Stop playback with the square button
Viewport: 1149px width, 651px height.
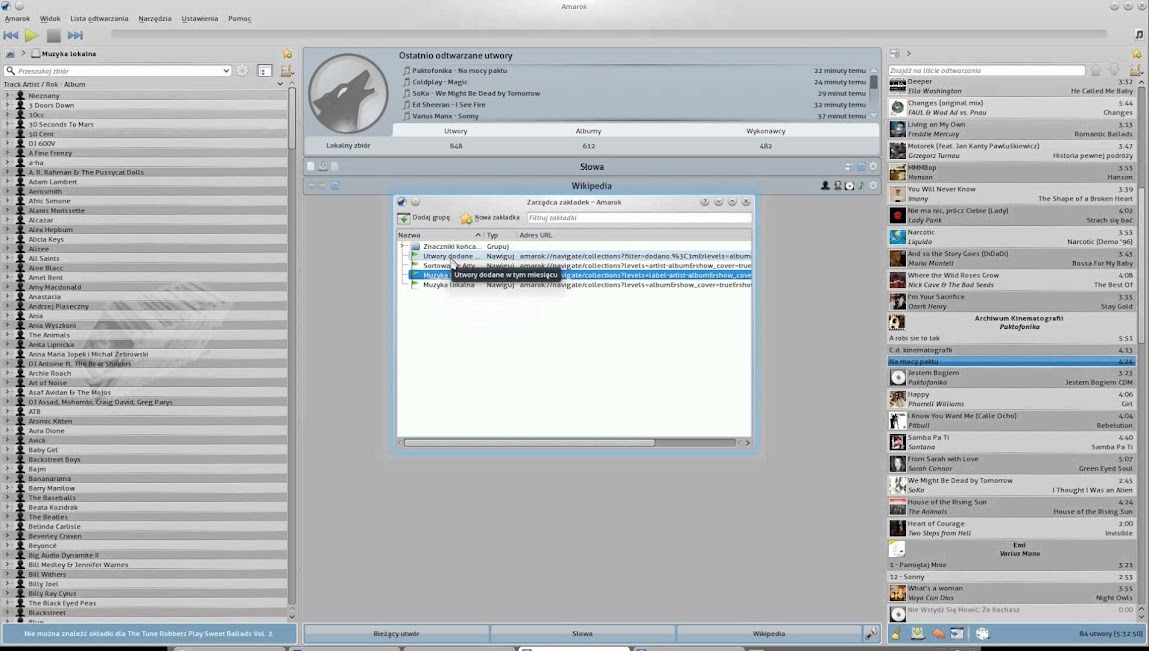point(53,35)
